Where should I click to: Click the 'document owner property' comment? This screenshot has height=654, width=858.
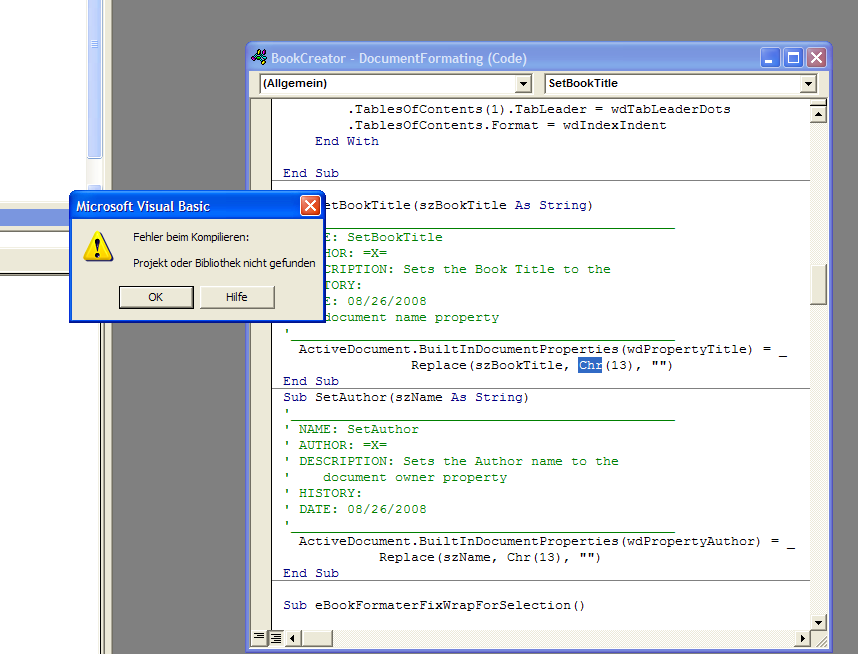[415, 477]
